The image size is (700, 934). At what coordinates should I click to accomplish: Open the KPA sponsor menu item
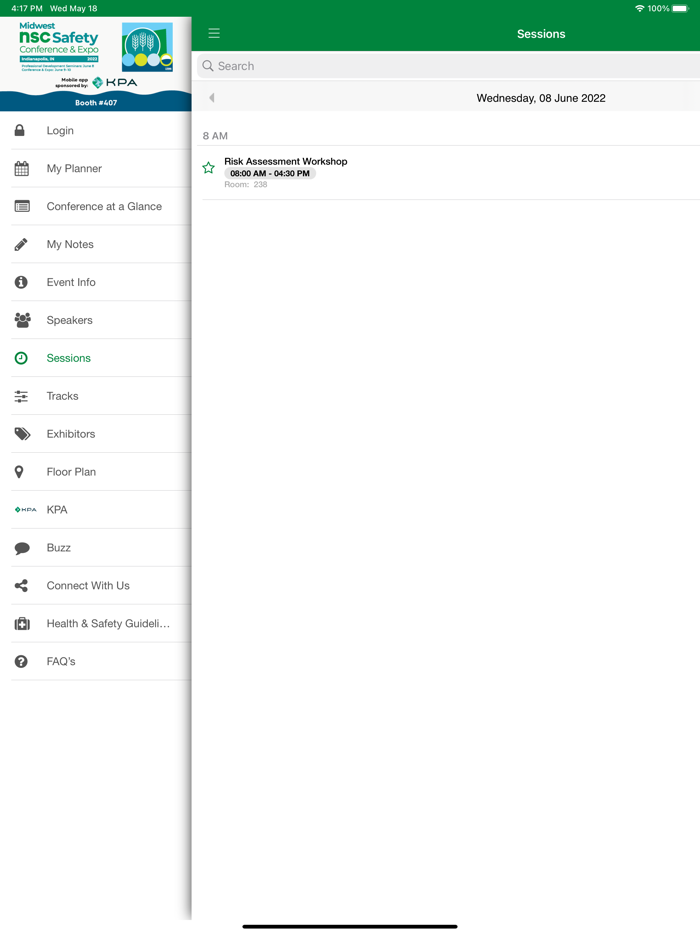tap(57, 510)
